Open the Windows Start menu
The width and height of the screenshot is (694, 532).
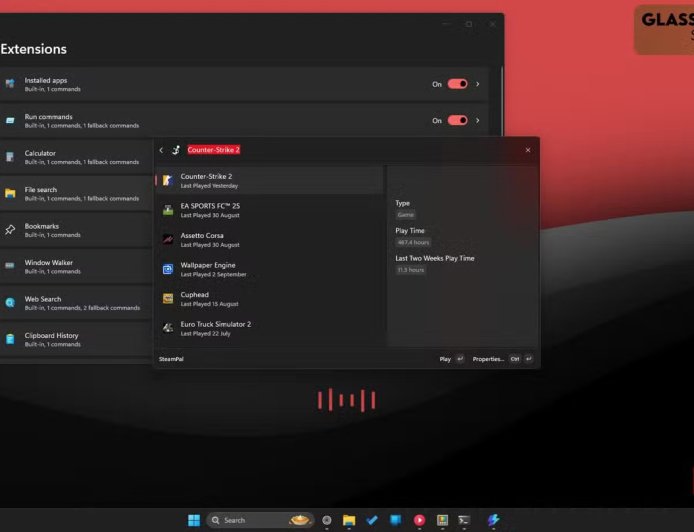(194, 520)
